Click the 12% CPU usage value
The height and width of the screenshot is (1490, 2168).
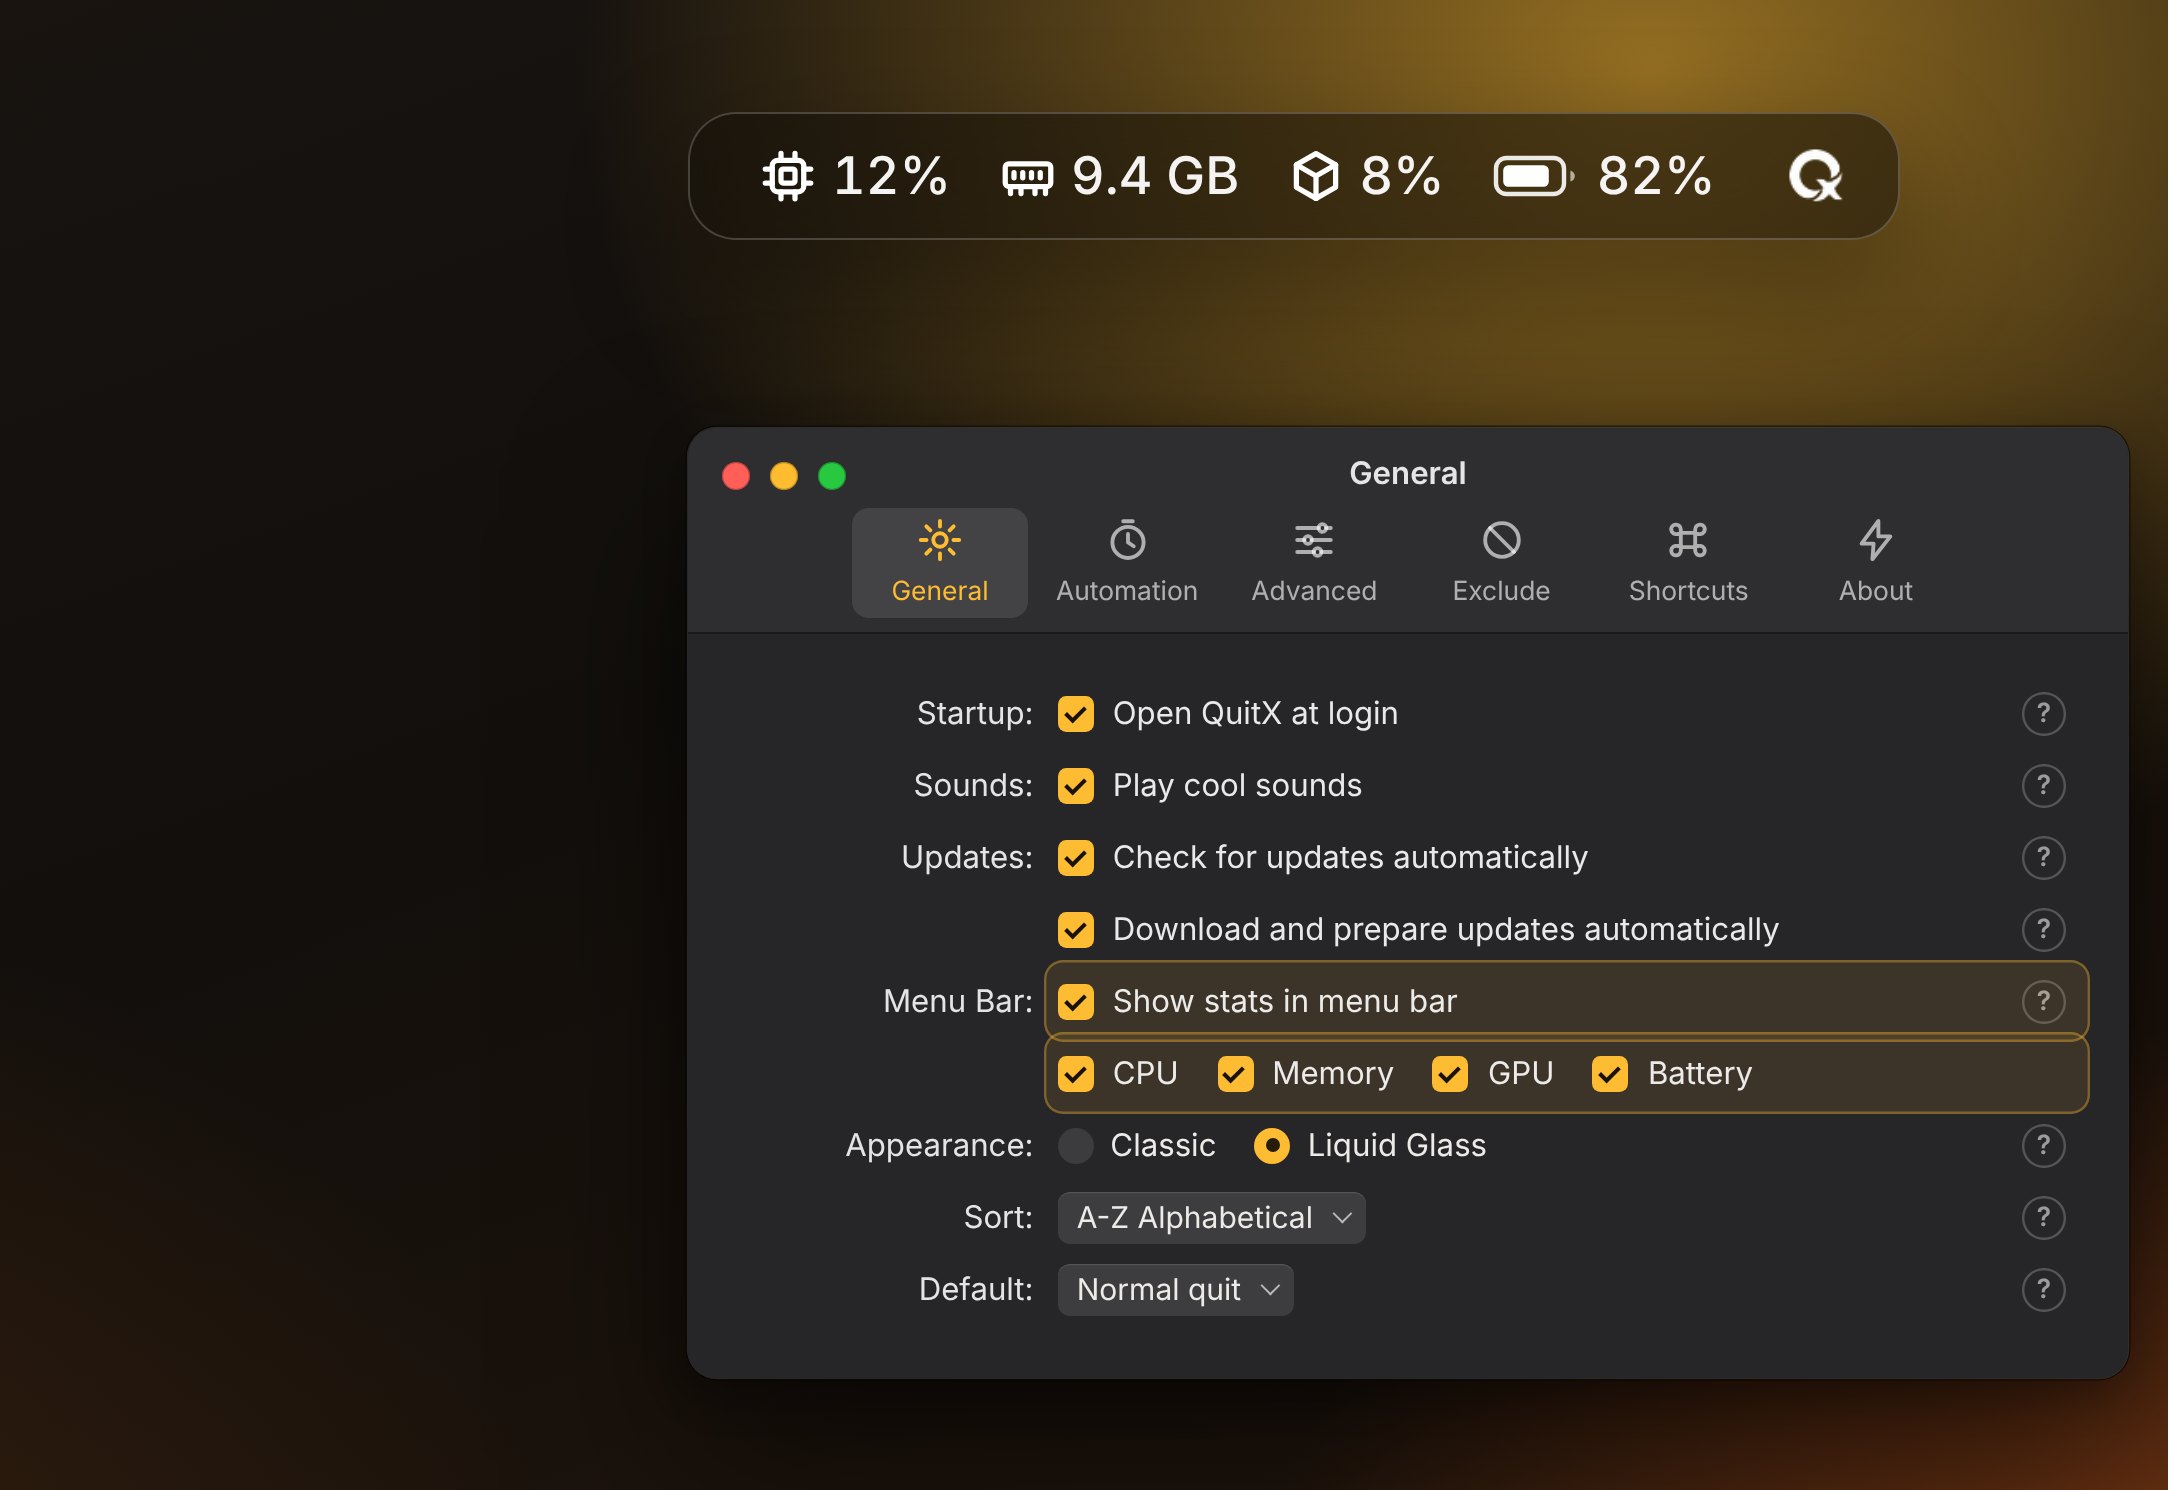click(891, 177)
